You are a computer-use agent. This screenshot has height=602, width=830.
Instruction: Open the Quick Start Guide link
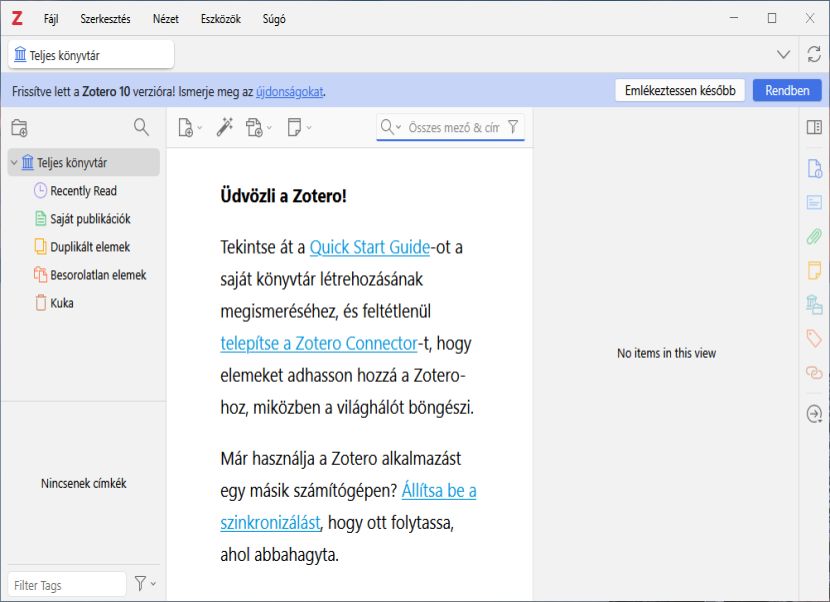(x=369, y=247)
